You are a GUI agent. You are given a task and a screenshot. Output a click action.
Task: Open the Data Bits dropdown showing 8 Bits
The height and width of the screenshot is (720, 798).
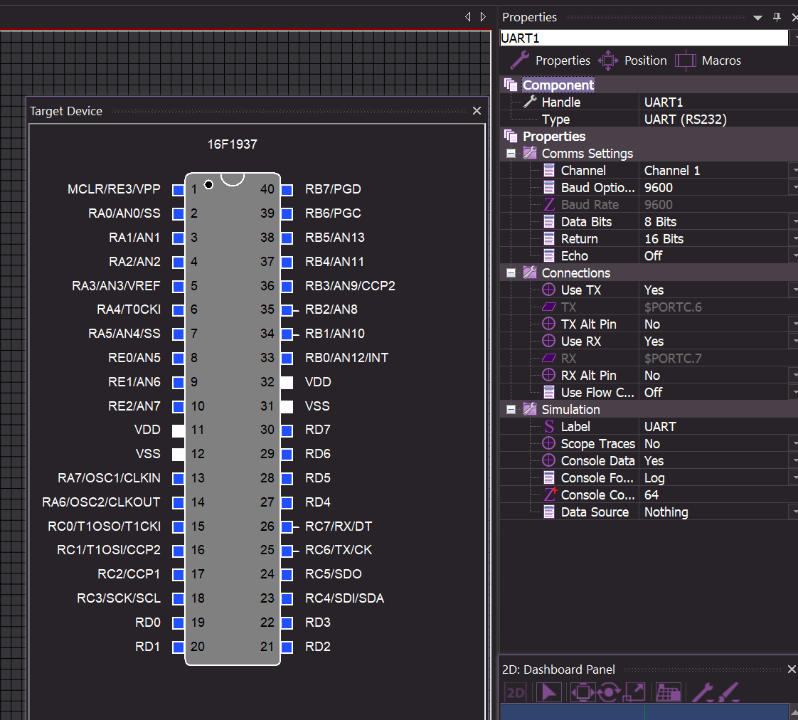[x=794, y=222]
